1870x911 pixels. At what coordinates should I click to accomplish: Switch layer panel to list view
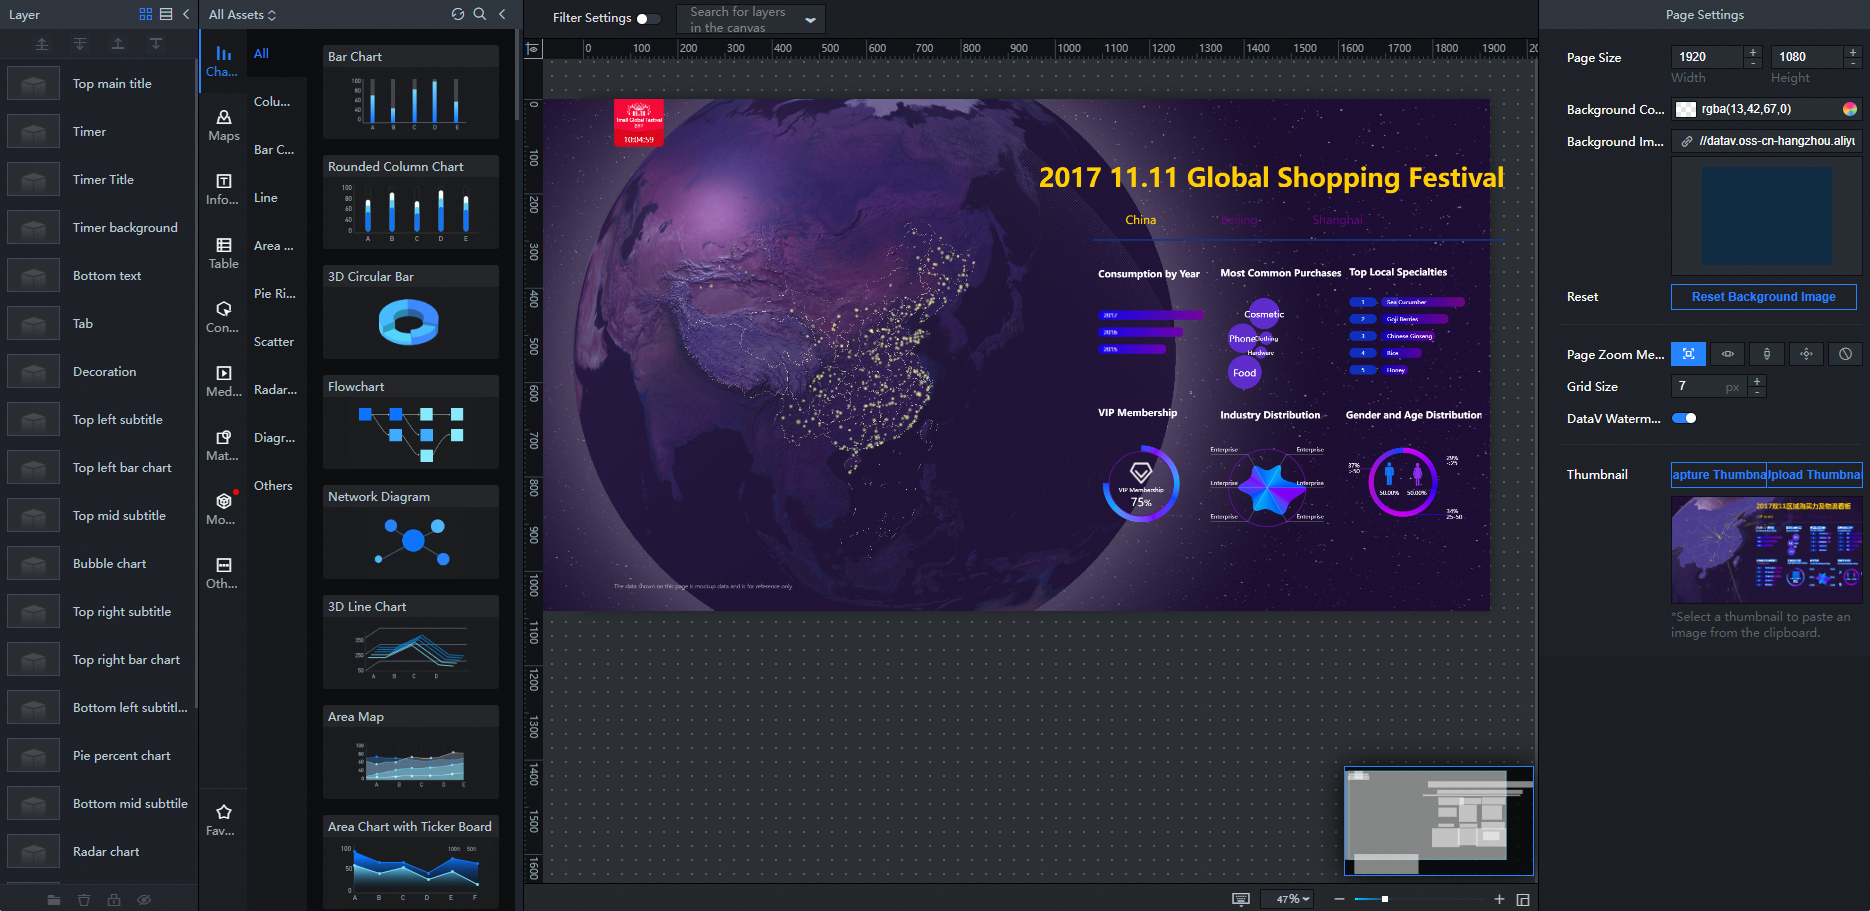166,14
